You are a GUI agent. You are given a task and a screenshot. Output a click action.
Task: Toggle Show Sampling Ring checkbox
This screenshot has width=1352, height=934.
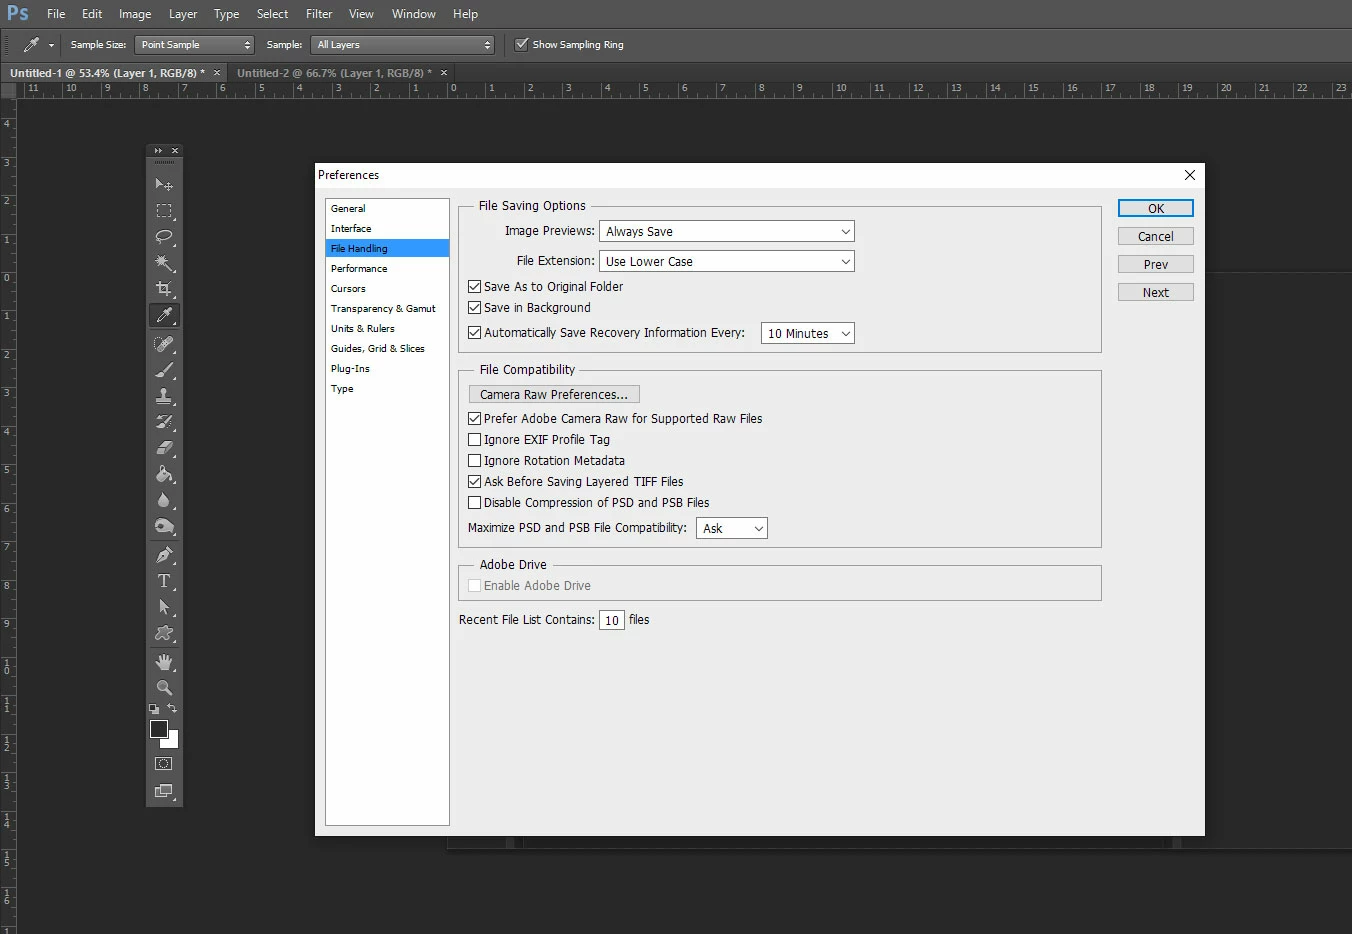click(521, 44)
